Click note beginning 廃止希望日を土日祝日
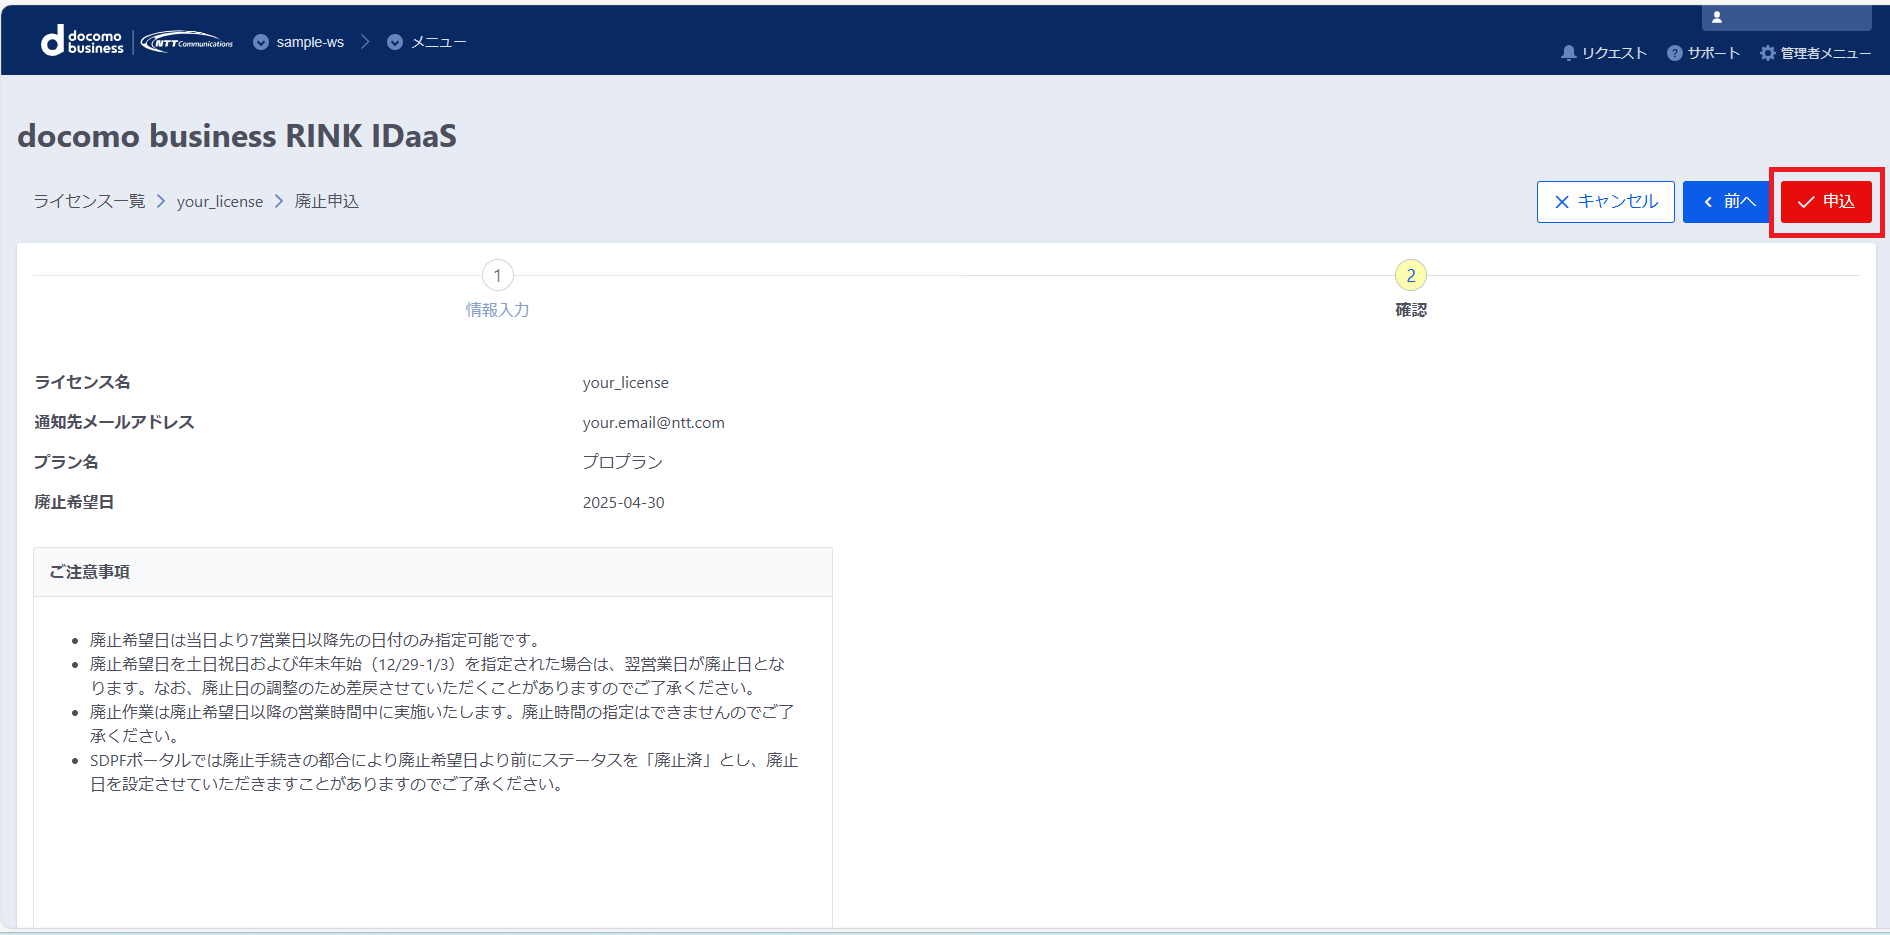This screenshot has width=1890, height=935. coord(438,676)
